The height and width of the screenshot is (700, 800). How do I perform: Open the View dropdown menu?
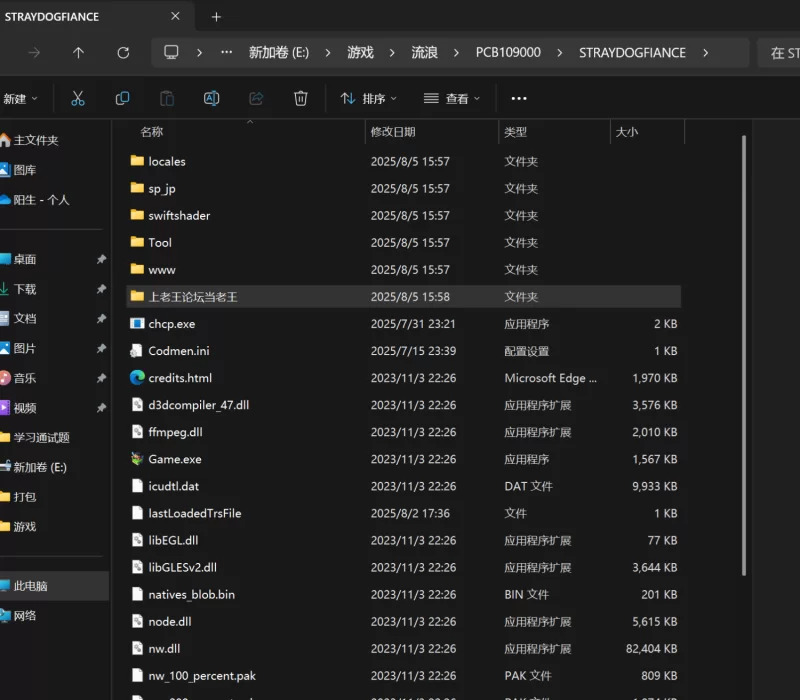(x=452, y=98)
